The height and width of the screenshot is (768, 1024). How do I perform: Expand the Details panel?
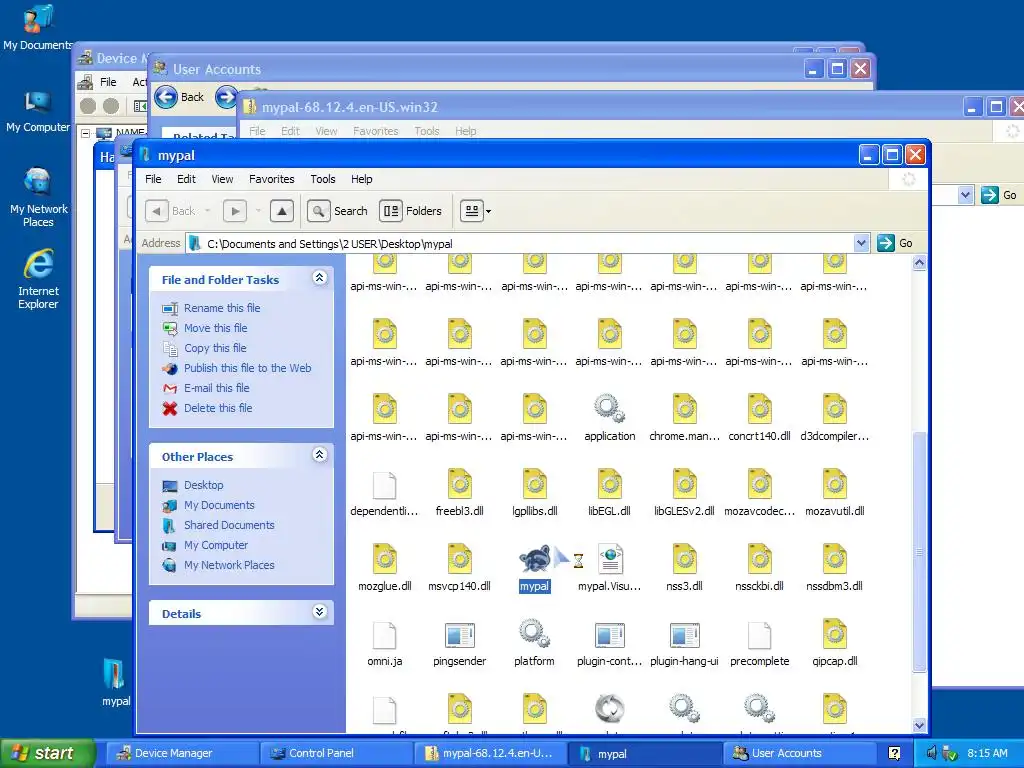[x=319, y=612]
